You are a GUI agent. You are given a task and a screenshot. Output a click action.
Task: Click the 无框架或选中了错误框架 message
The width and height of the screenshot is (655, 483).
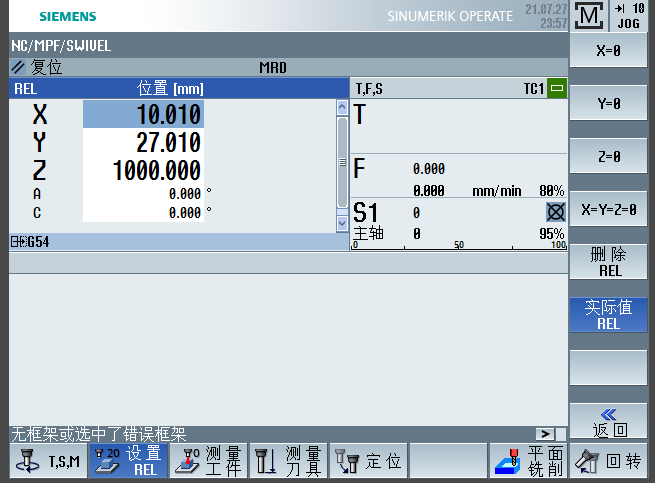[x=99, y=434]
